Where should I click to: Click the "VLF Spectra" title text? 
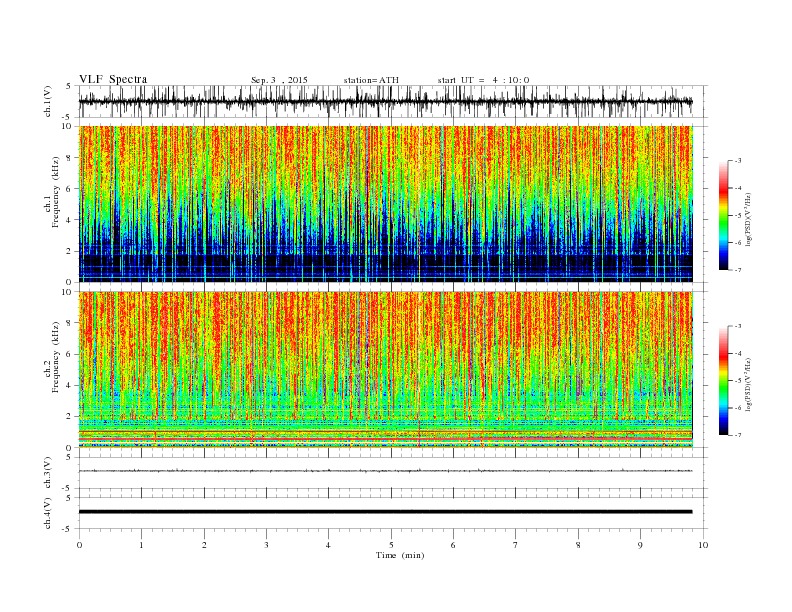tap(113, 79)
